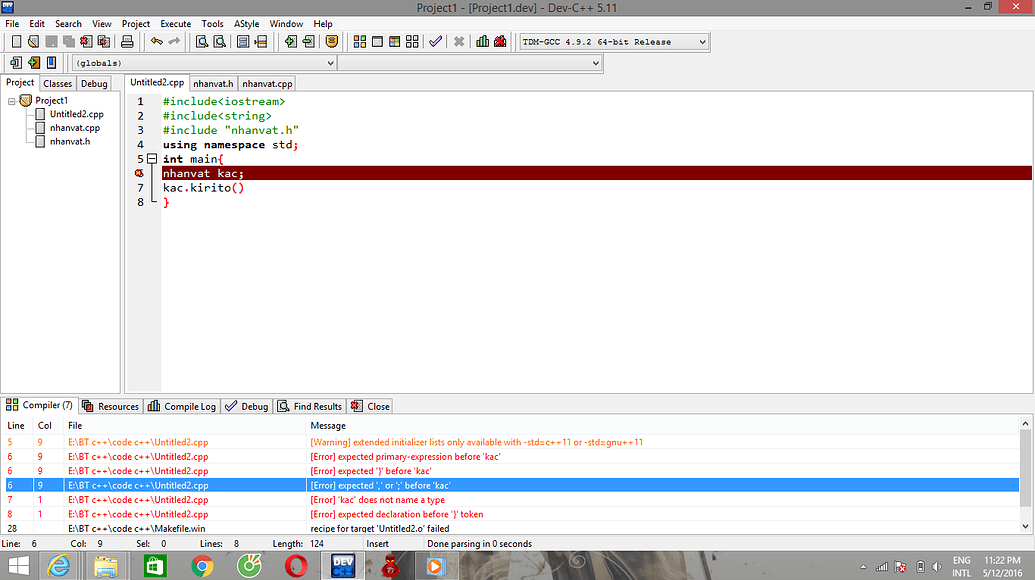Switch to the Classes tab
The image size is (1035, 580).
57,84
